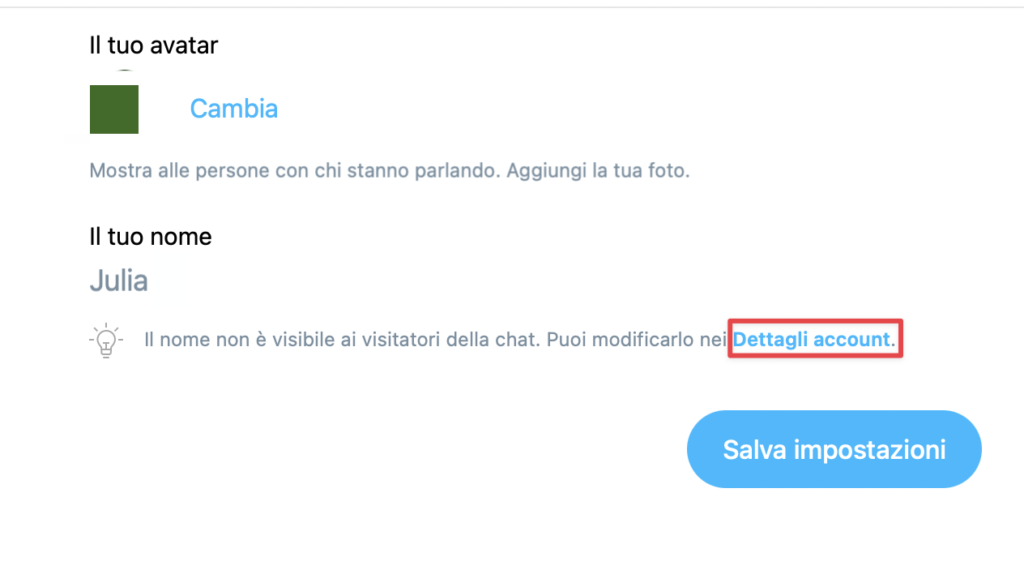Screen dimensions: 1024x587
Task: Click the lightbulb tip icon
Action: pyautogui.click(x=106, y=340)
